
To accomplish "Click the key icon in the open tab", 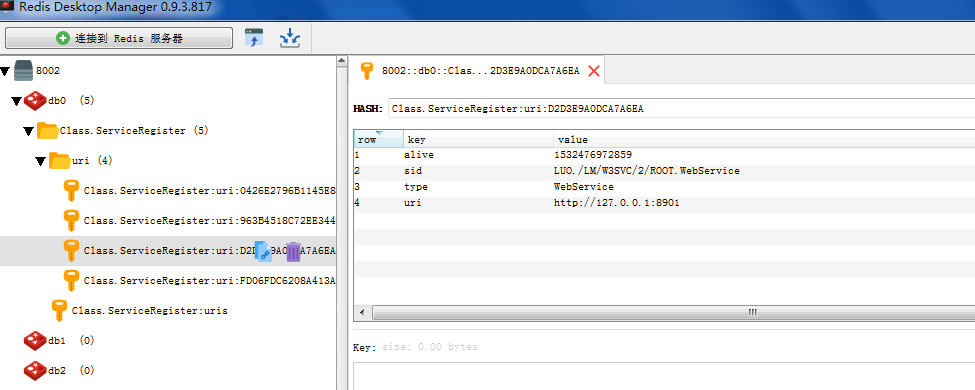I will click(x=367, y=70).
